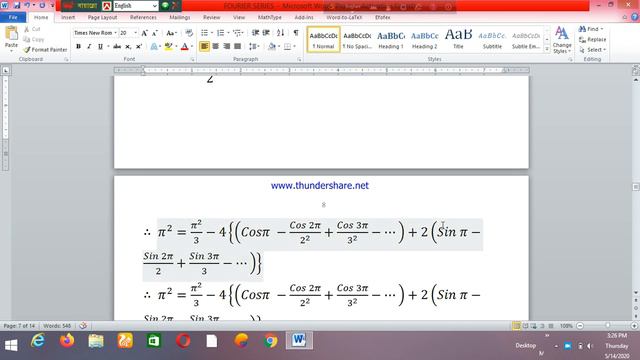
Task: Switch to the Review tab
Action: pos(211,17)
